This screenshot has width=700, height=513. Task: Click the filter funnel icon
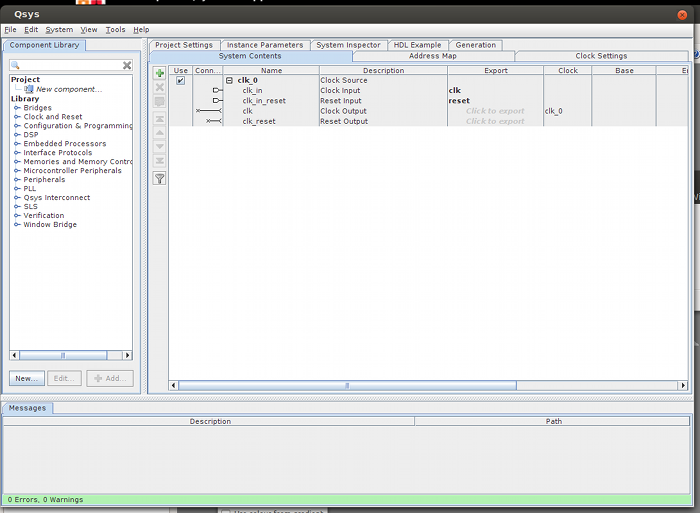point(159,178)
